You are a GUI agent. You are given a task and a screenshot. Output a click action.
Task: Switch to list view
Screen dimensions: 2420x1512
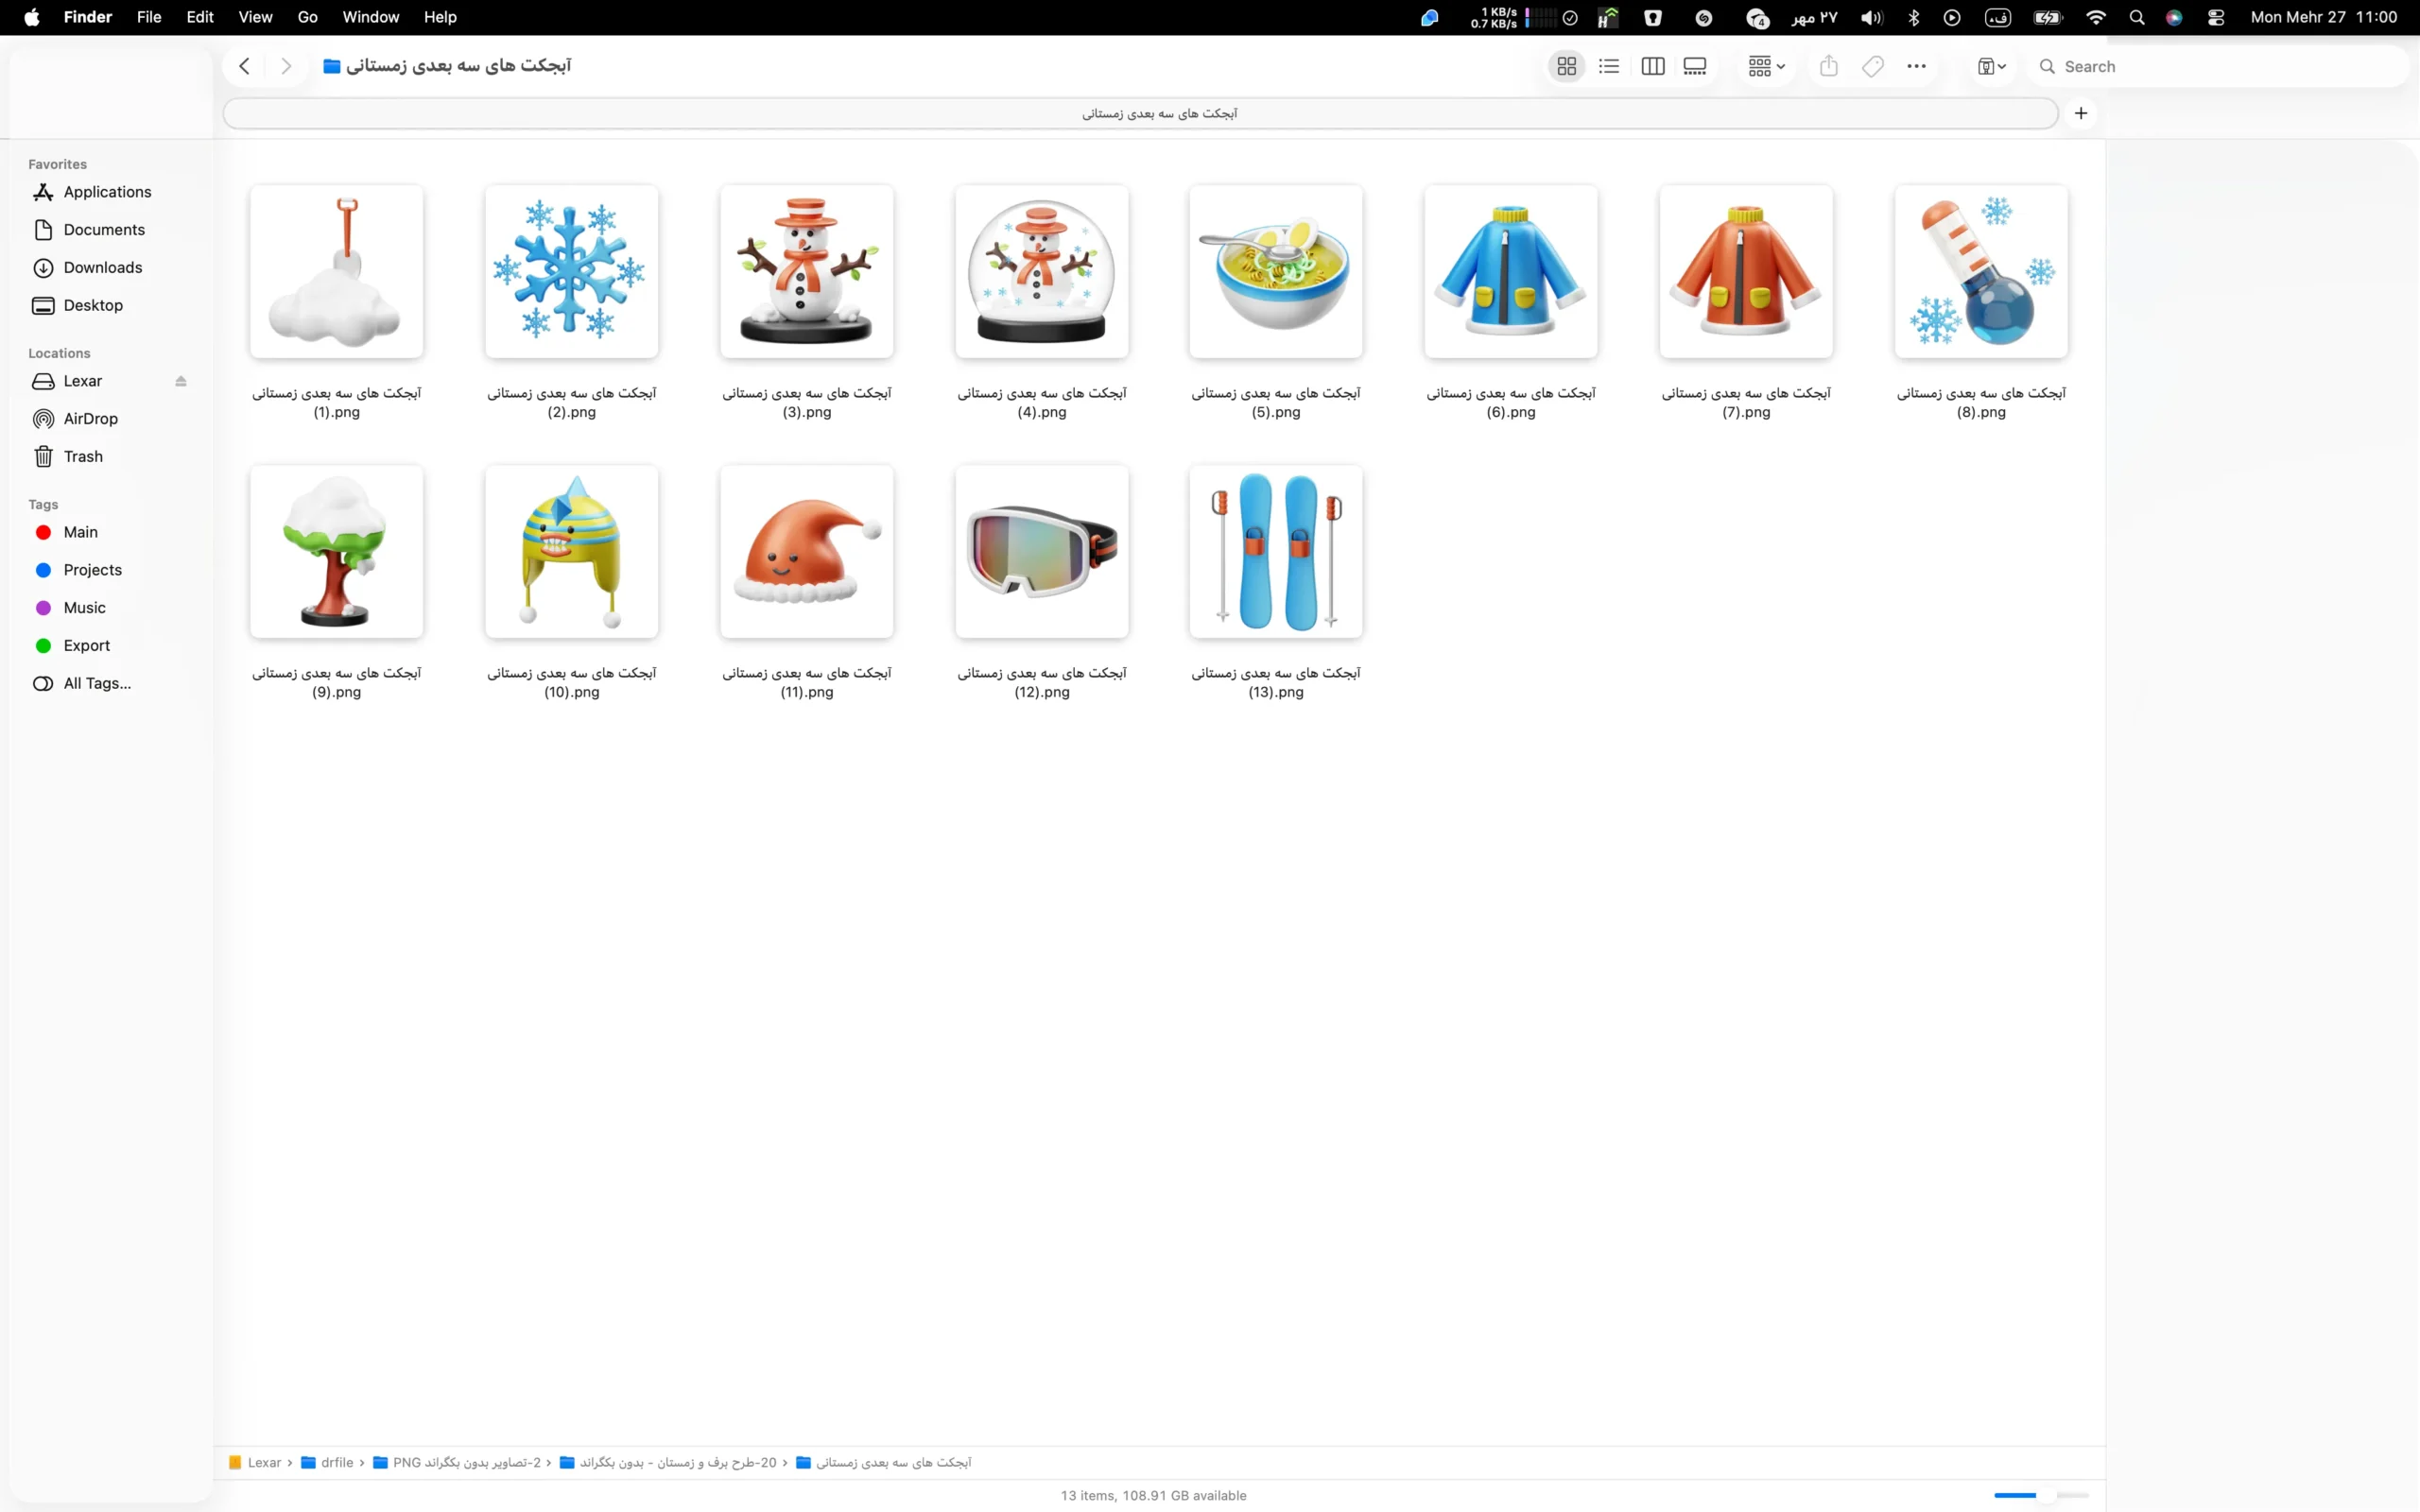(x=1608, y=66)
